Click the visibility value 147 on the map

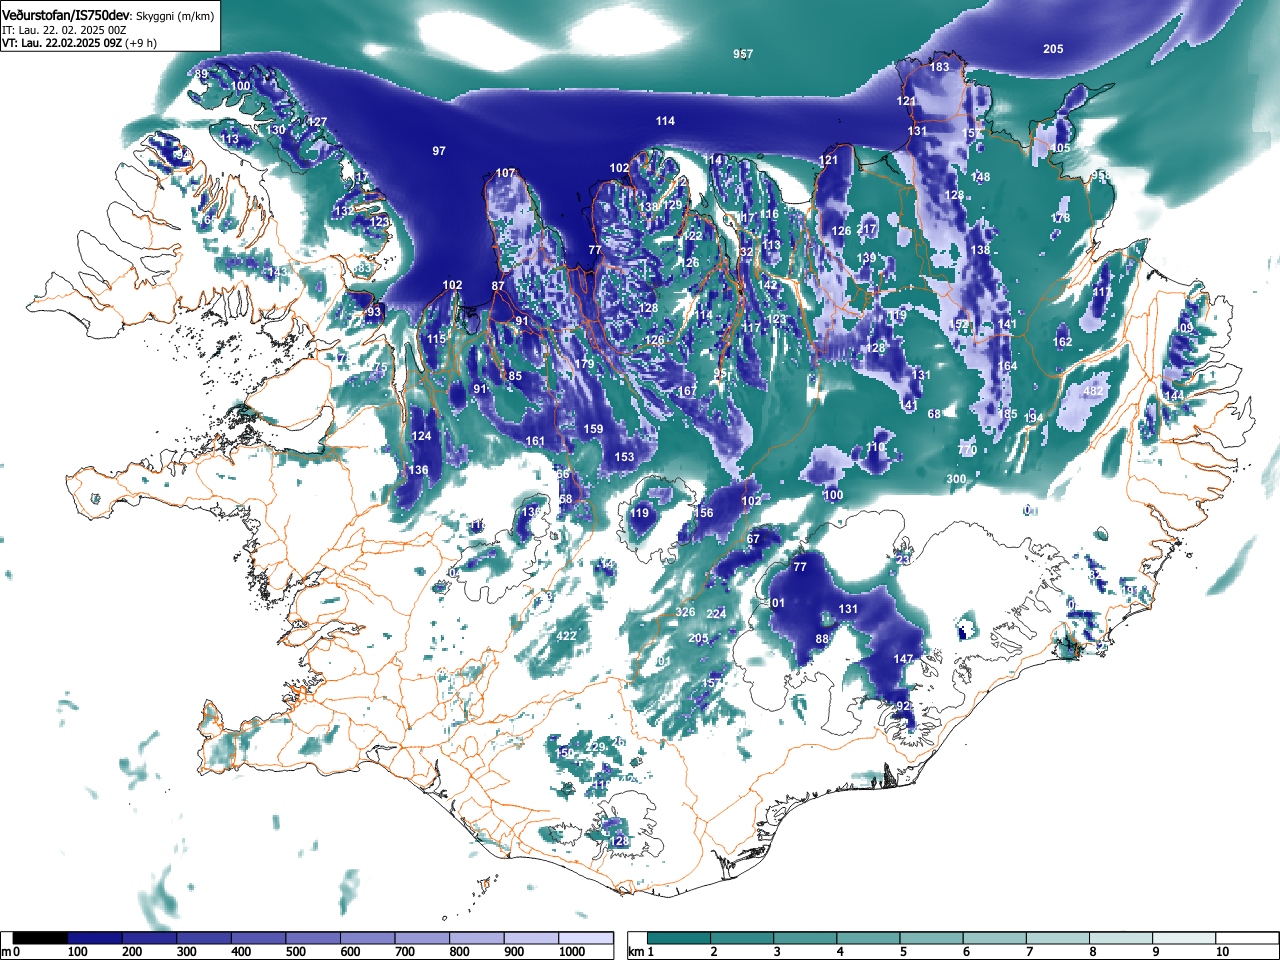tap(903, 659)
